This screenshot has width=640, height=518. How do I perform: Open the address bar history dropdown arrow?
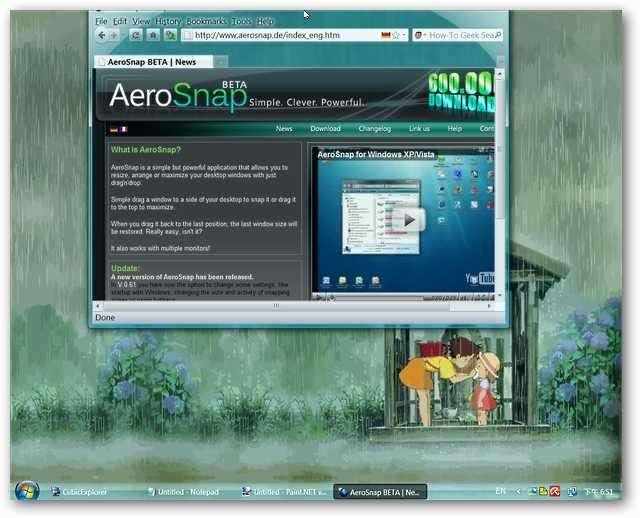[x=404, y=36]
